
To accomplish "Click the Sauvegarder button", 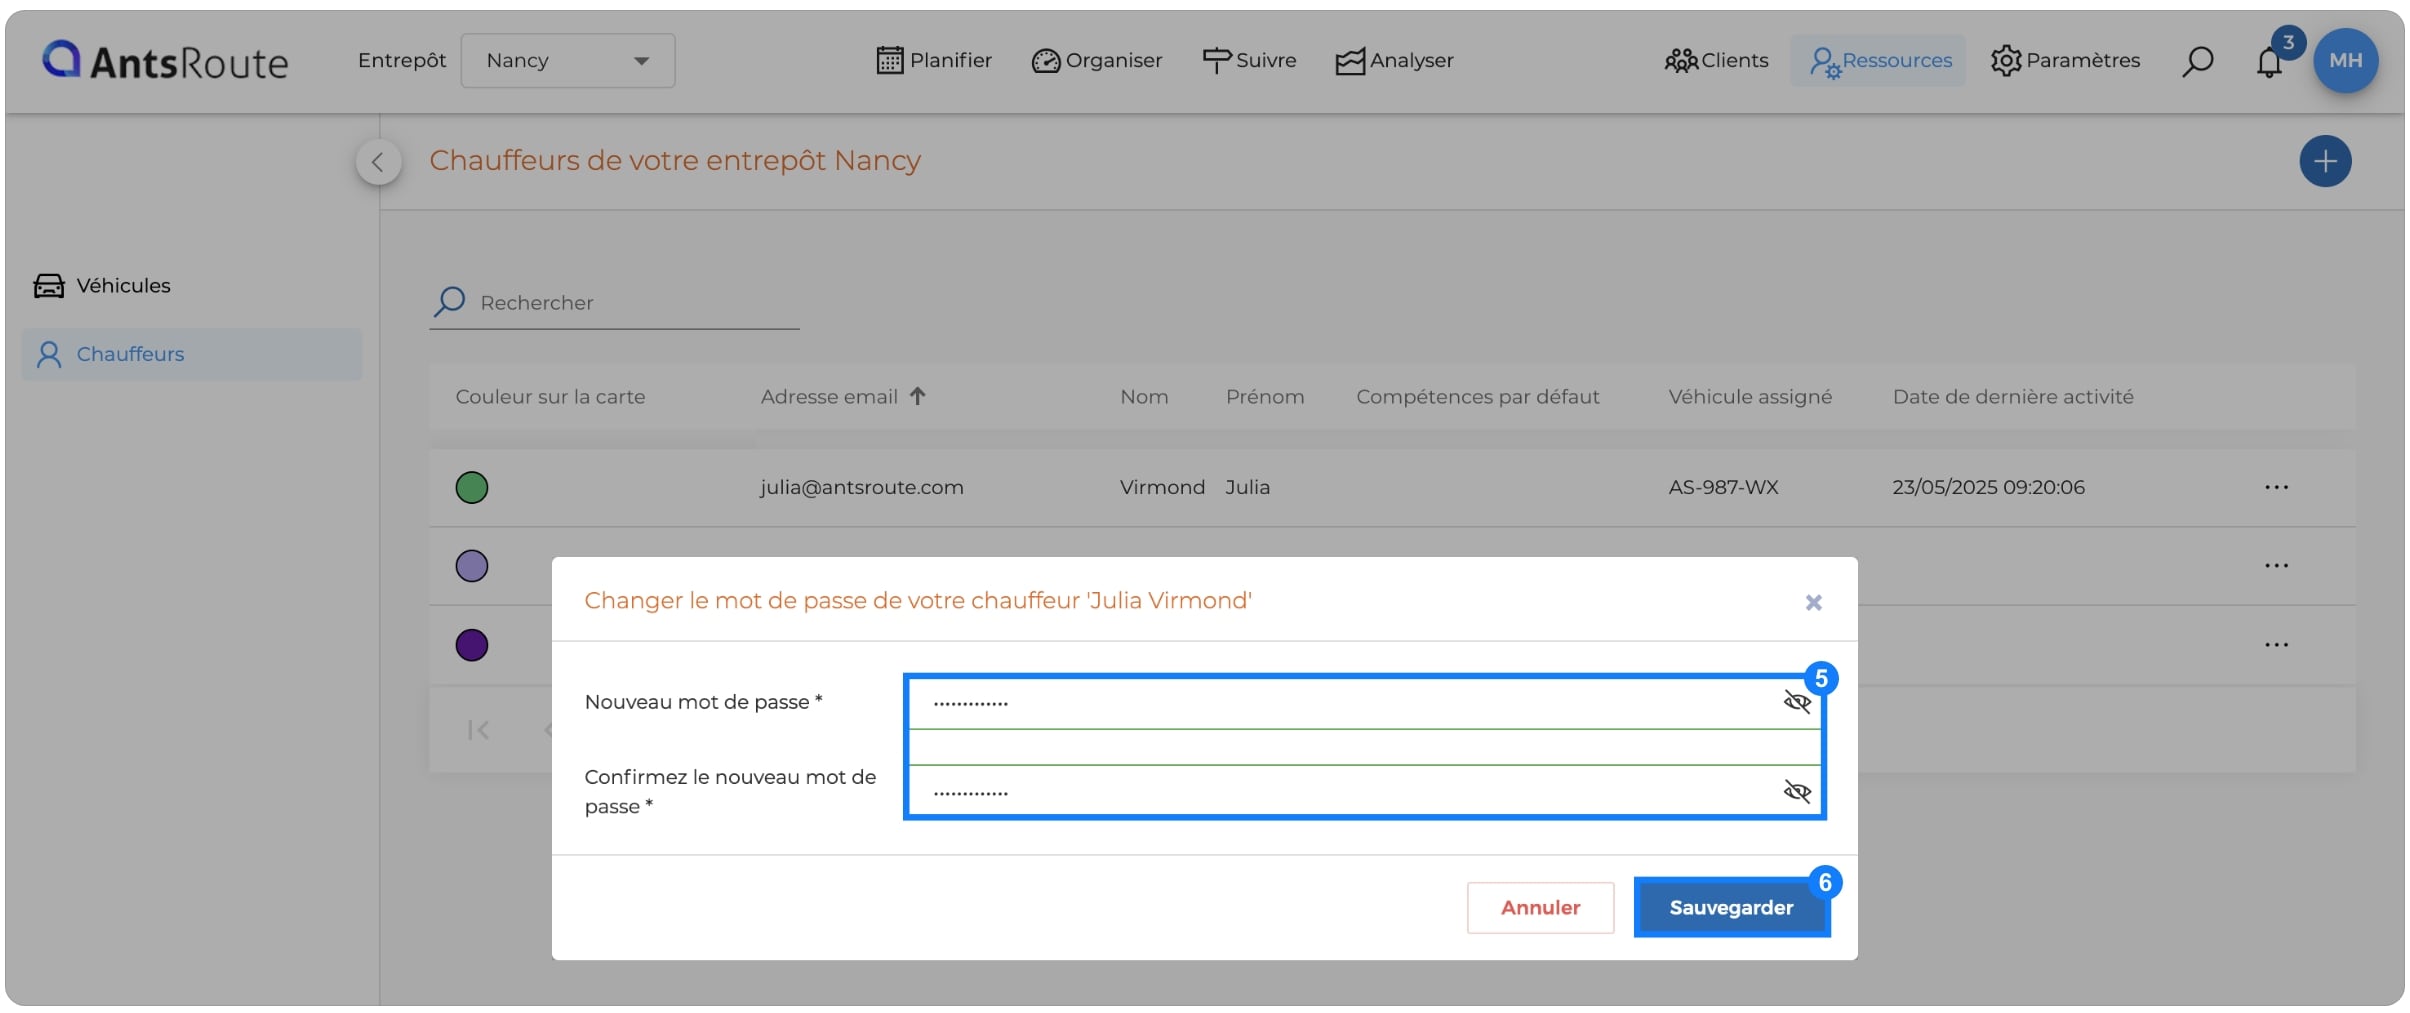I will coord(1731,907).
